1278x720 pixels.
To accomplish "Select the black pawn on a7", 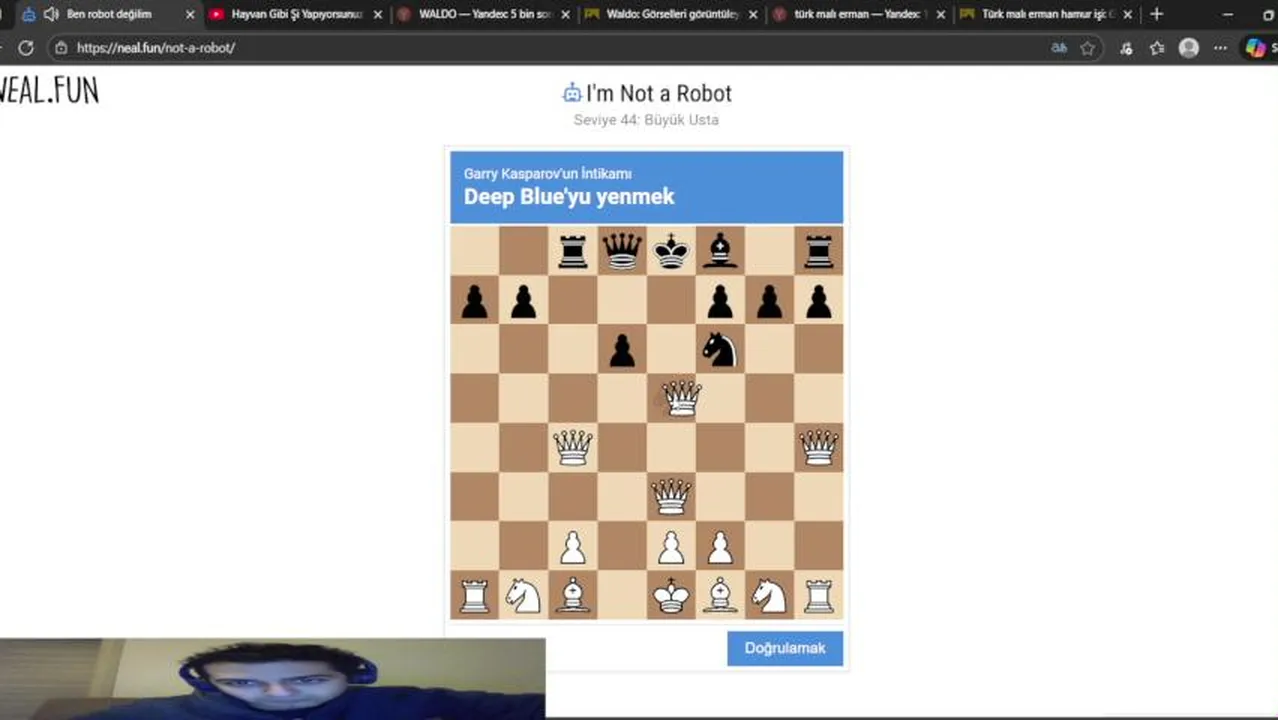I will coord(475,300).
